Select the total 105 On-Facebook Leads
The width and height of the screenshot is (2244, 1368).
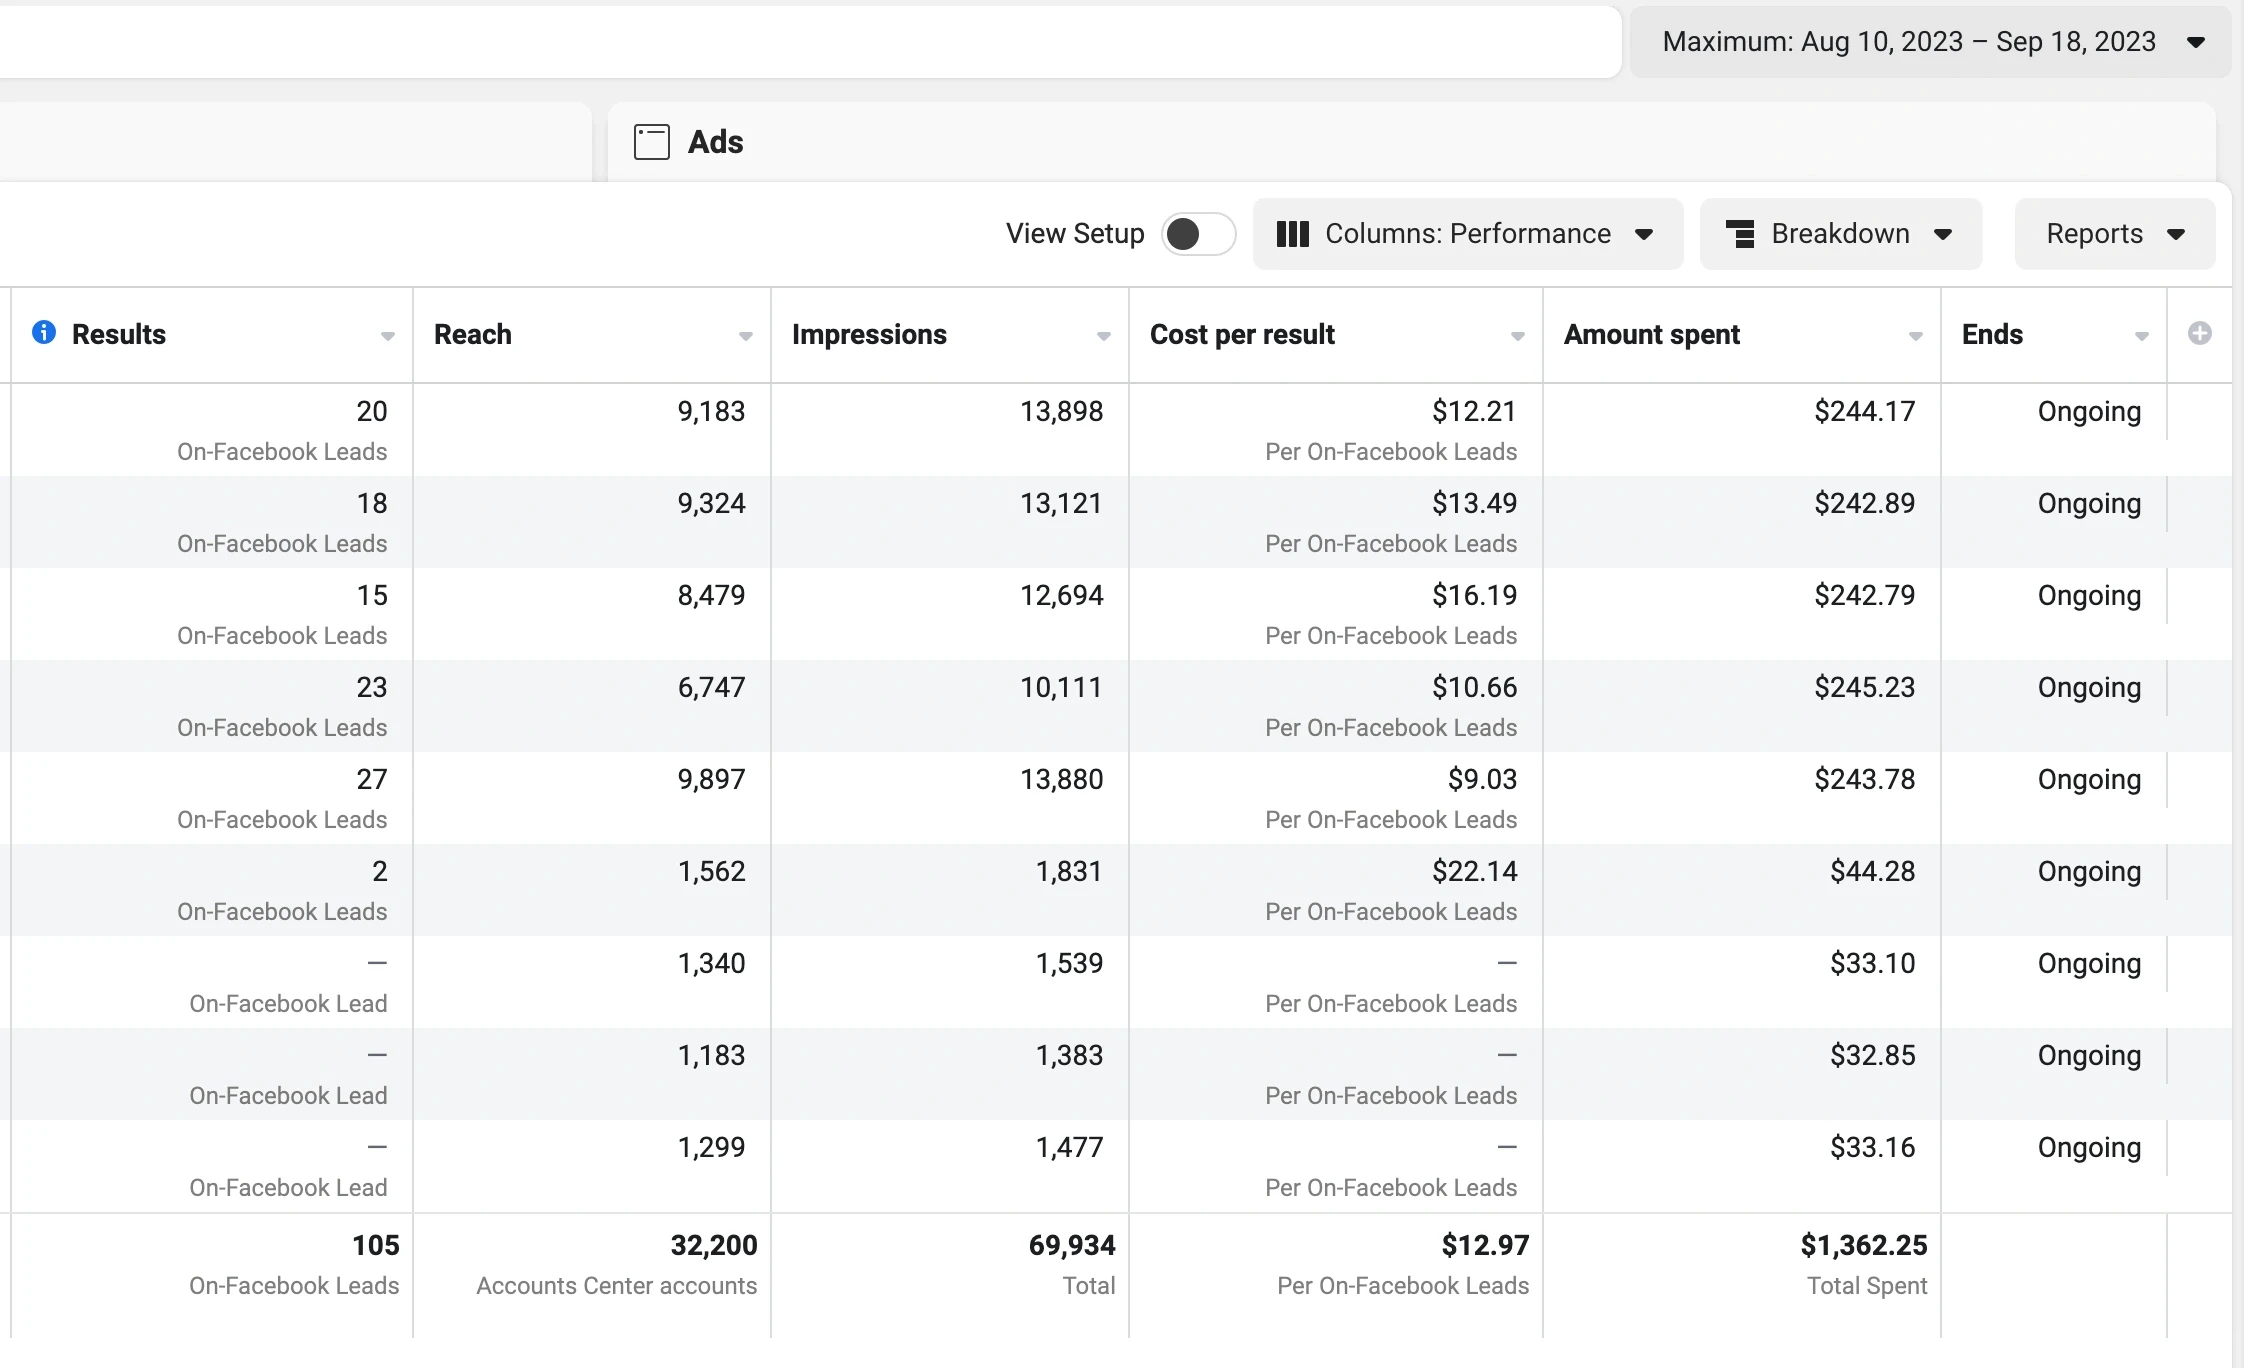click(375, 1245)
